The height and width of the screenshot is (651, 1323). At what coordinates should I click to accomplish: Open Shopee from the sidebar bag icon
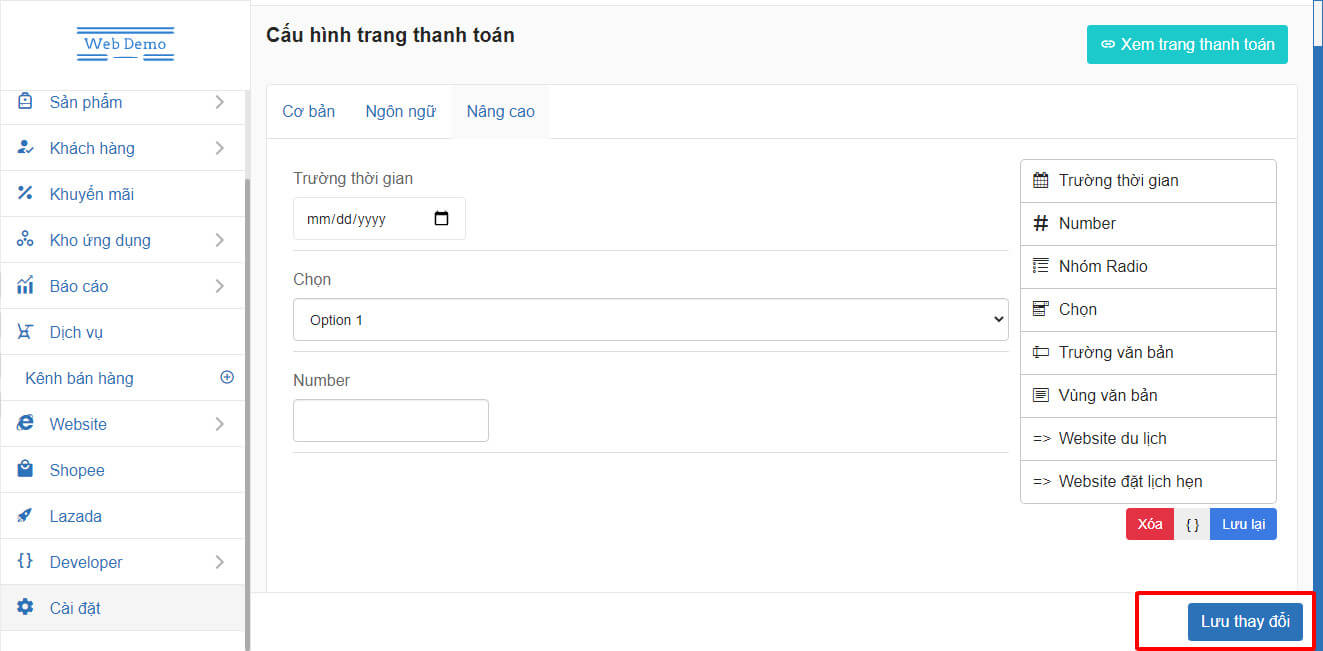click(26, 469)
